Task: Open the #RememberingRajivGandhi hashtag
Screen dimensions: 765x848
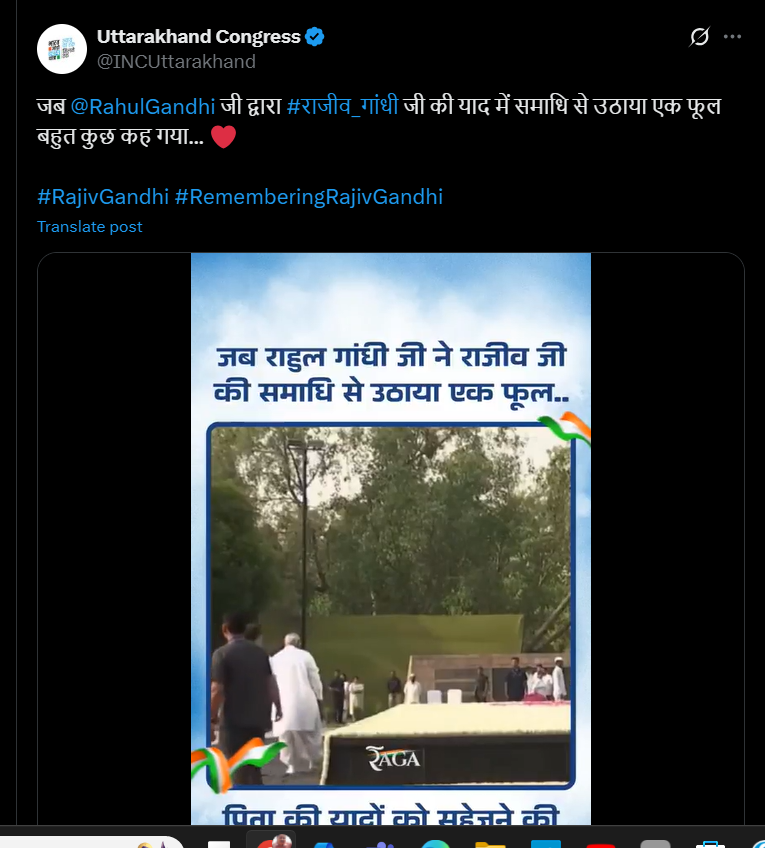Action: point(309,197)
